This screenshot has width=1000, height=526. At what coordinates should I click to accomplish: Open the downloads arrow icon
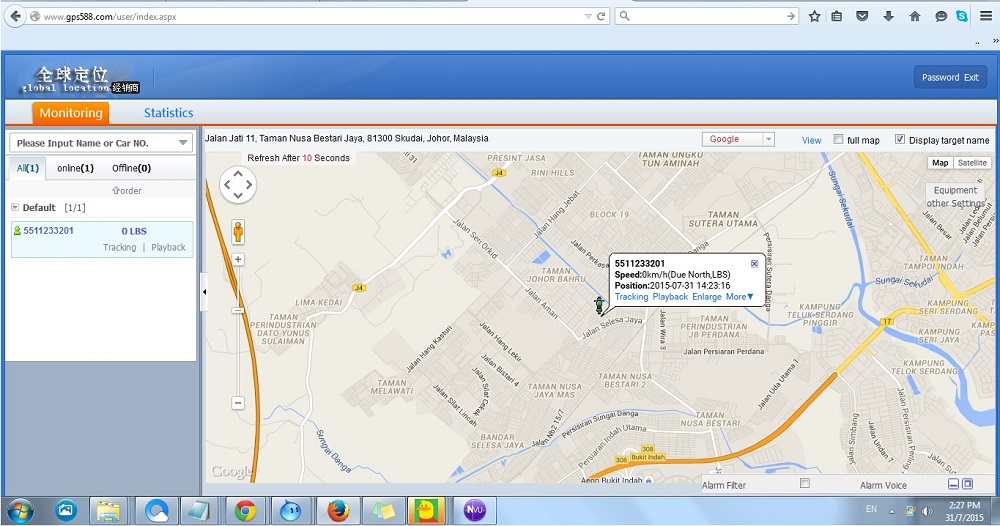[x=888, y=17]
